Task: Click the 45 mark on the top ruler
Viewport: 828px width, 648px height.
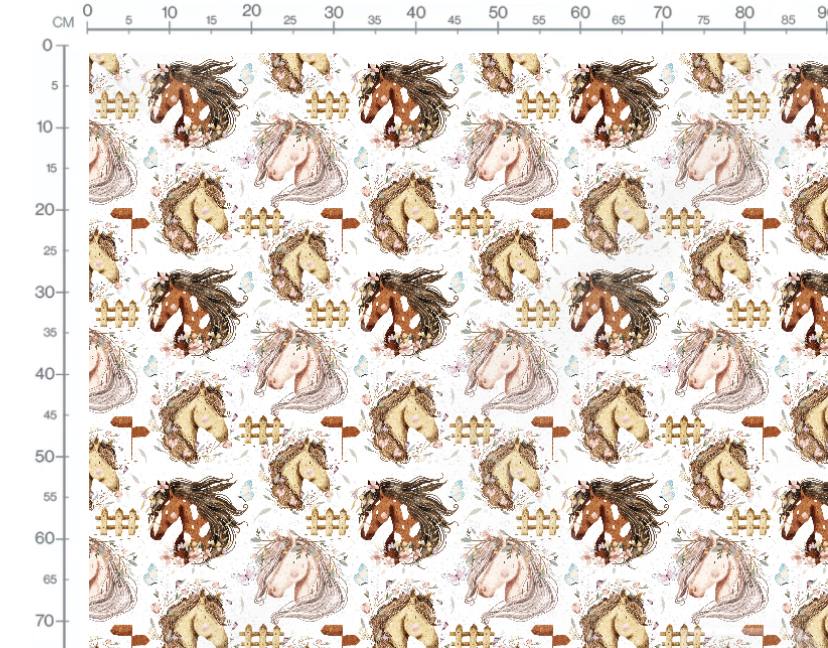Action: pyautogui.click(x=454, y=20)
